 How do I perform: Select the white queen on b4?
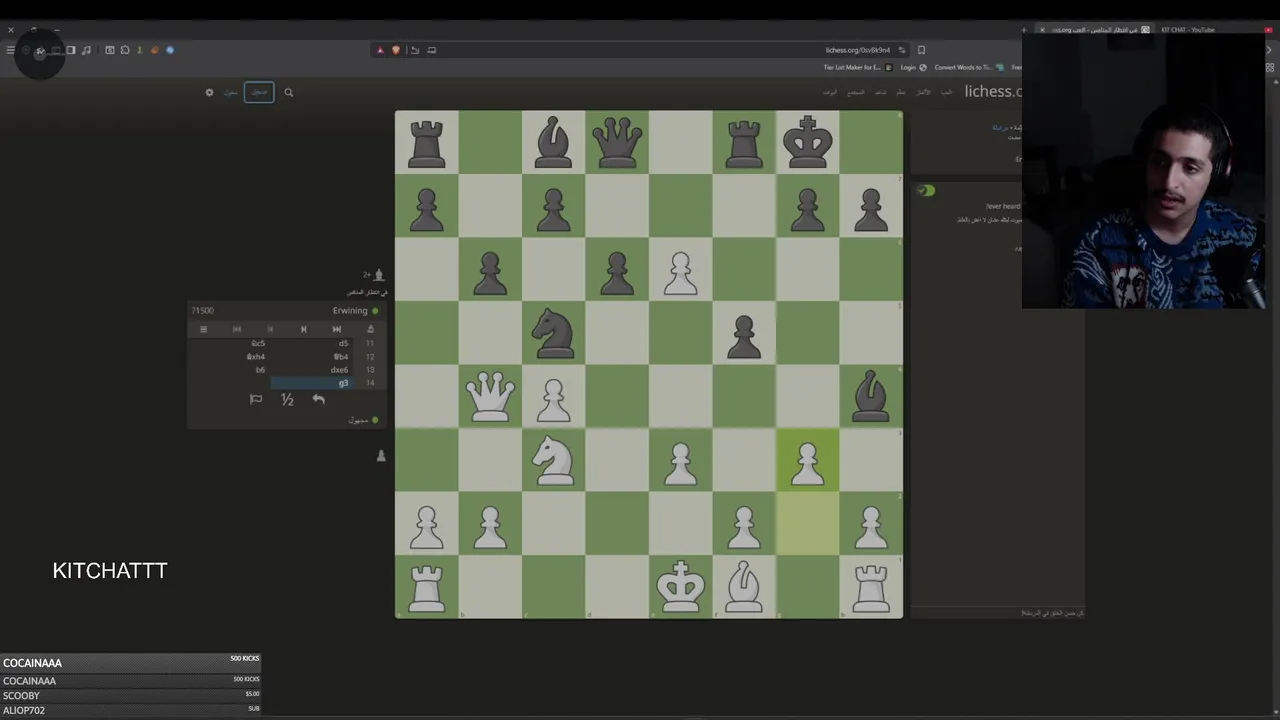pos(490,397)
